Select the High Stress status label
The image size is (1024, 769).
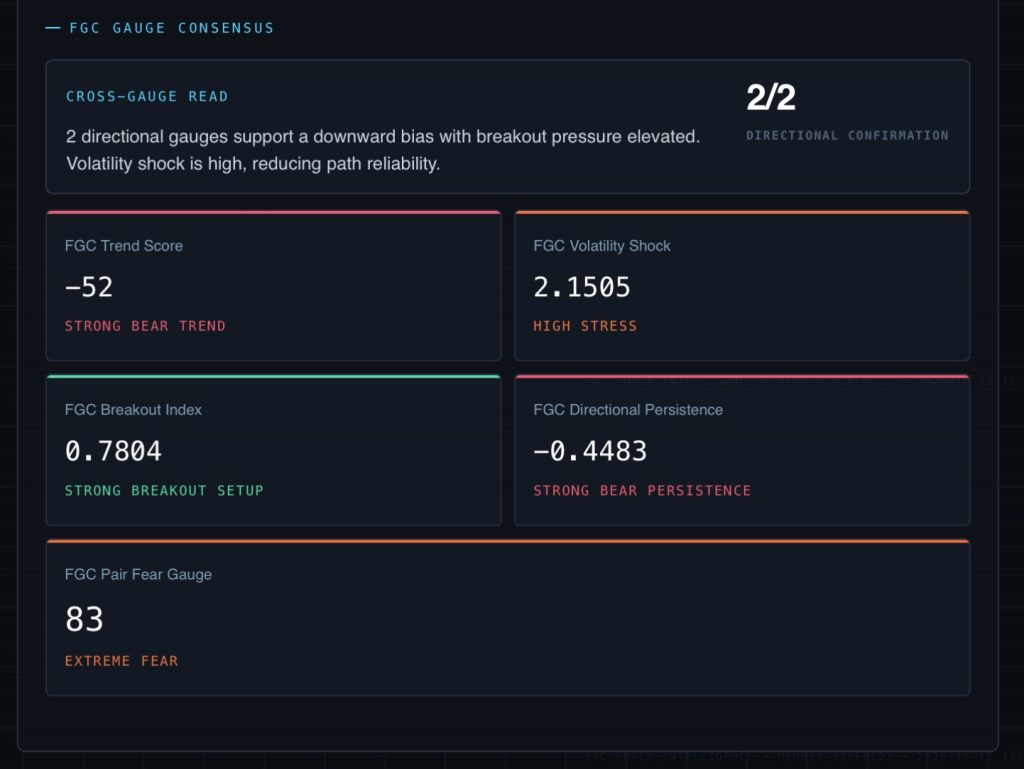(x=584, y=326)
